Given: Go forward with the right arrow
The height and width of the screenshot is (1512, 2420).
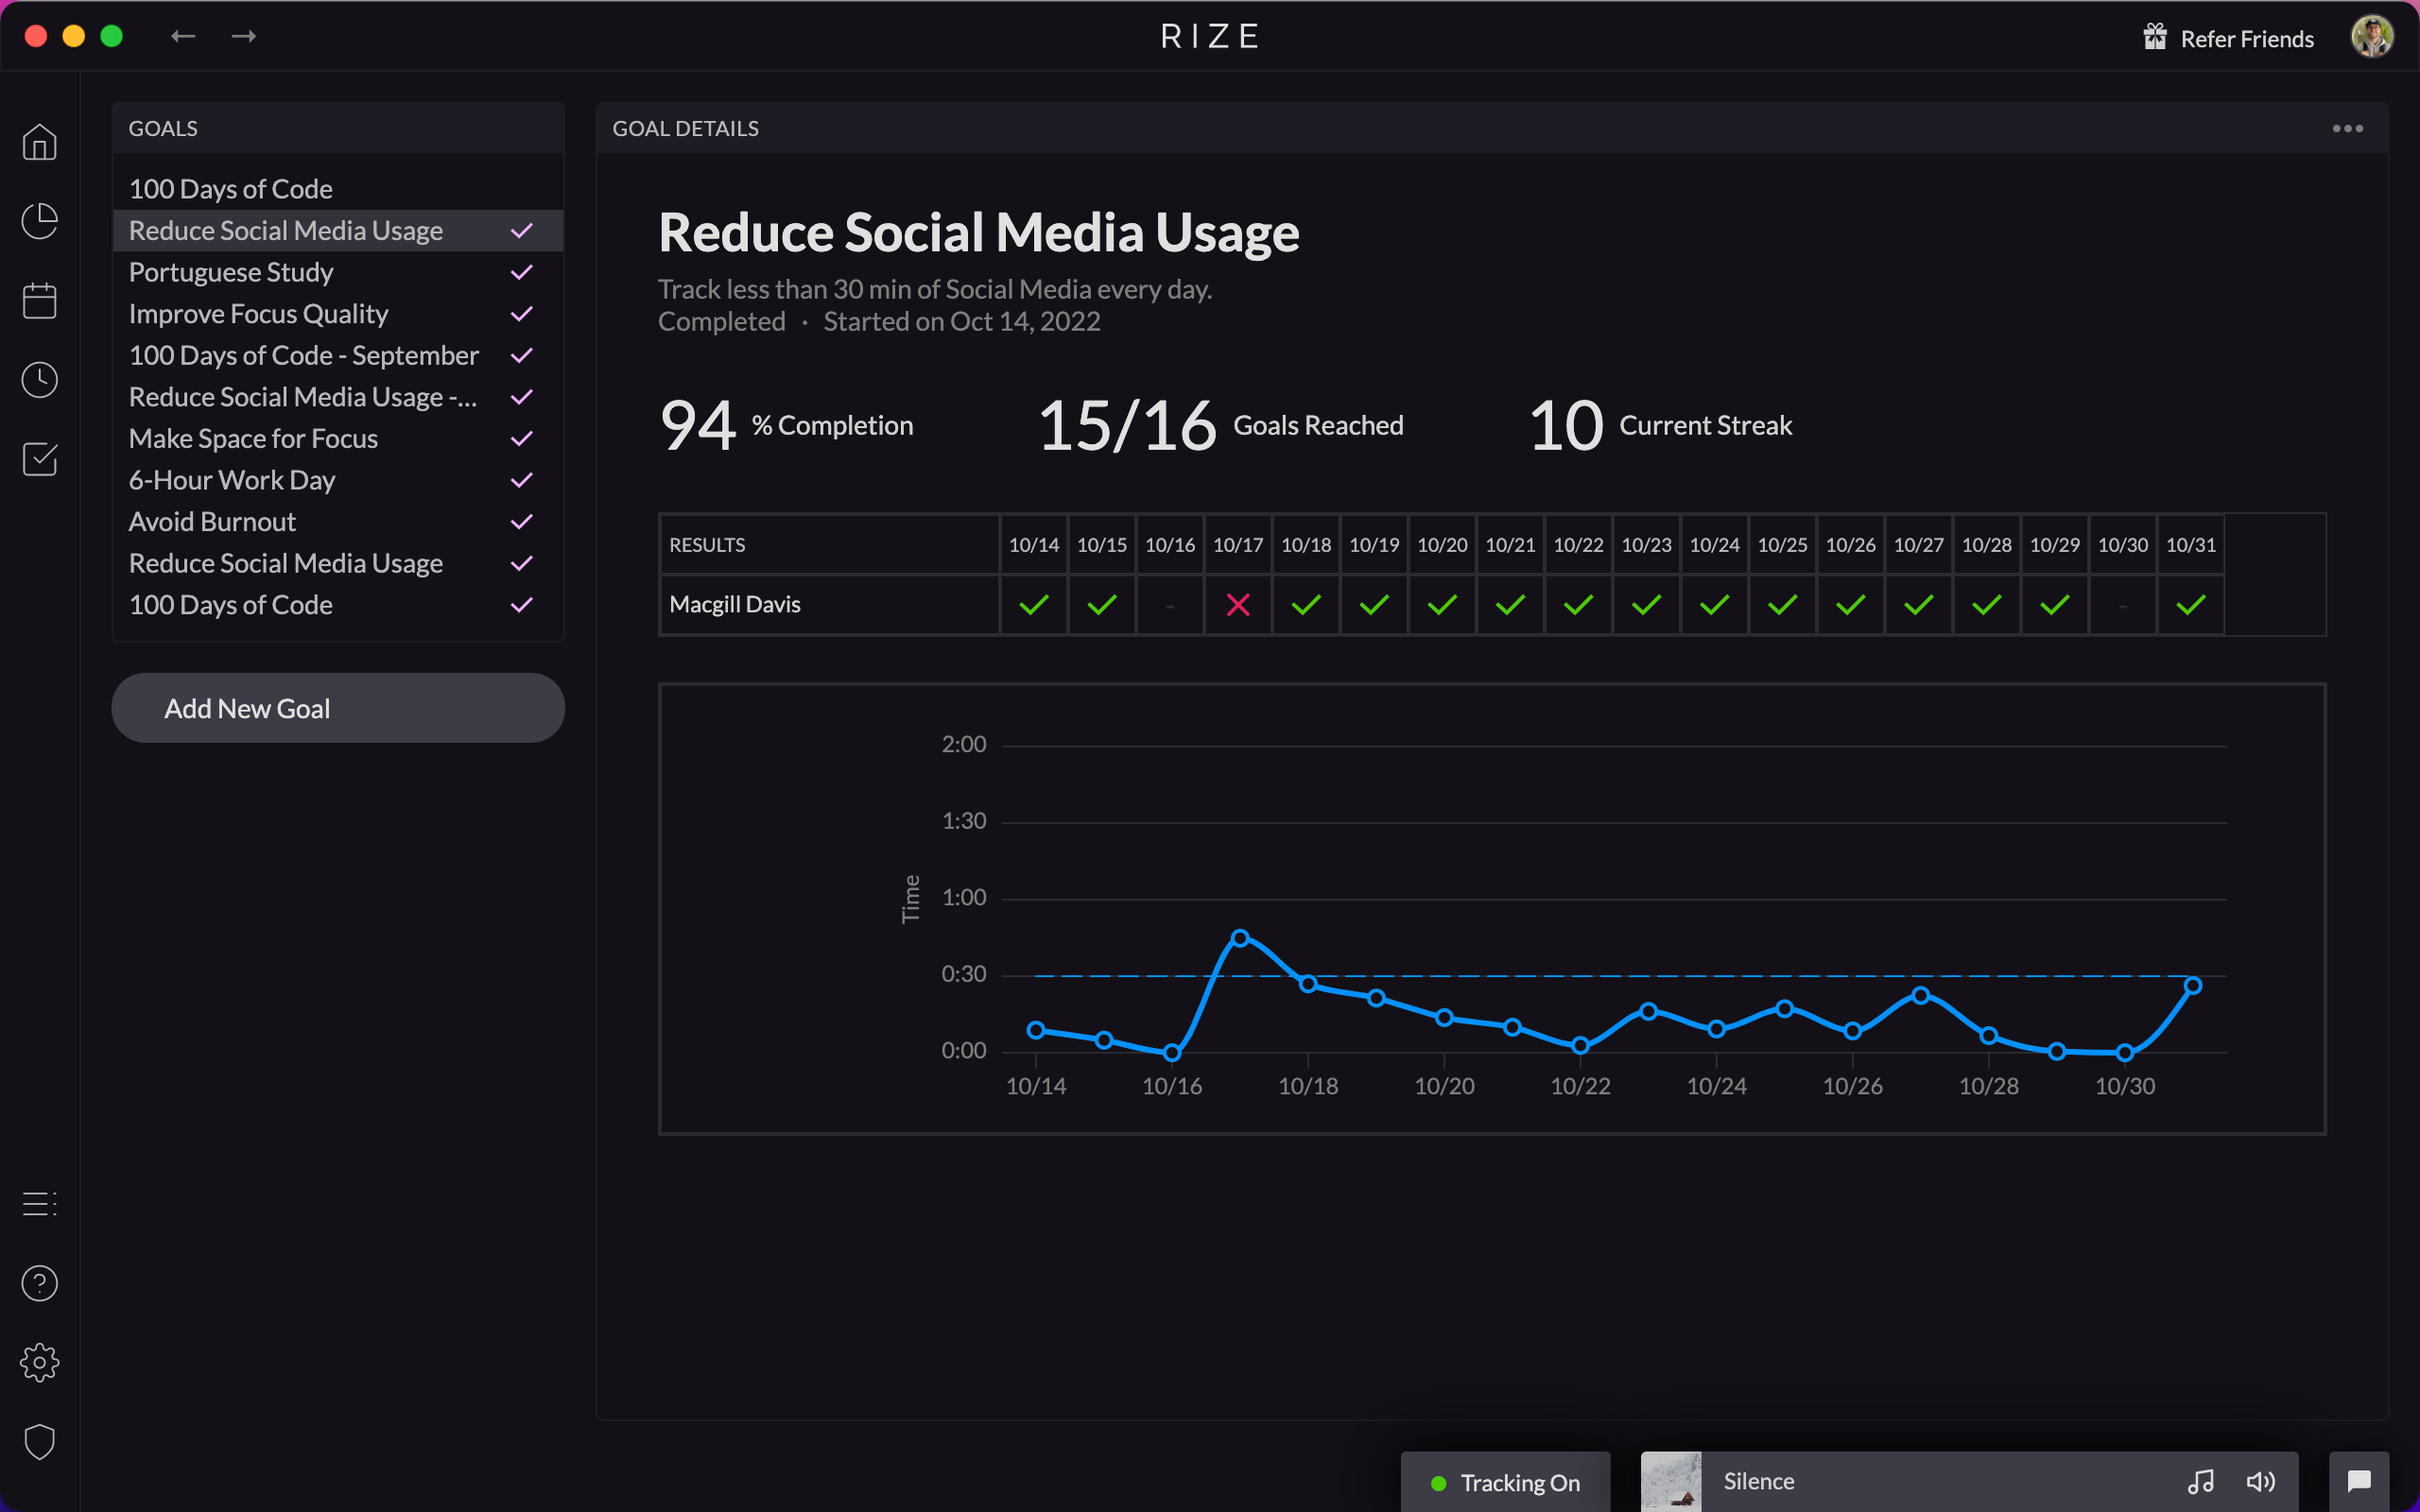Looking at the screenshot, I should coord(244,36).
